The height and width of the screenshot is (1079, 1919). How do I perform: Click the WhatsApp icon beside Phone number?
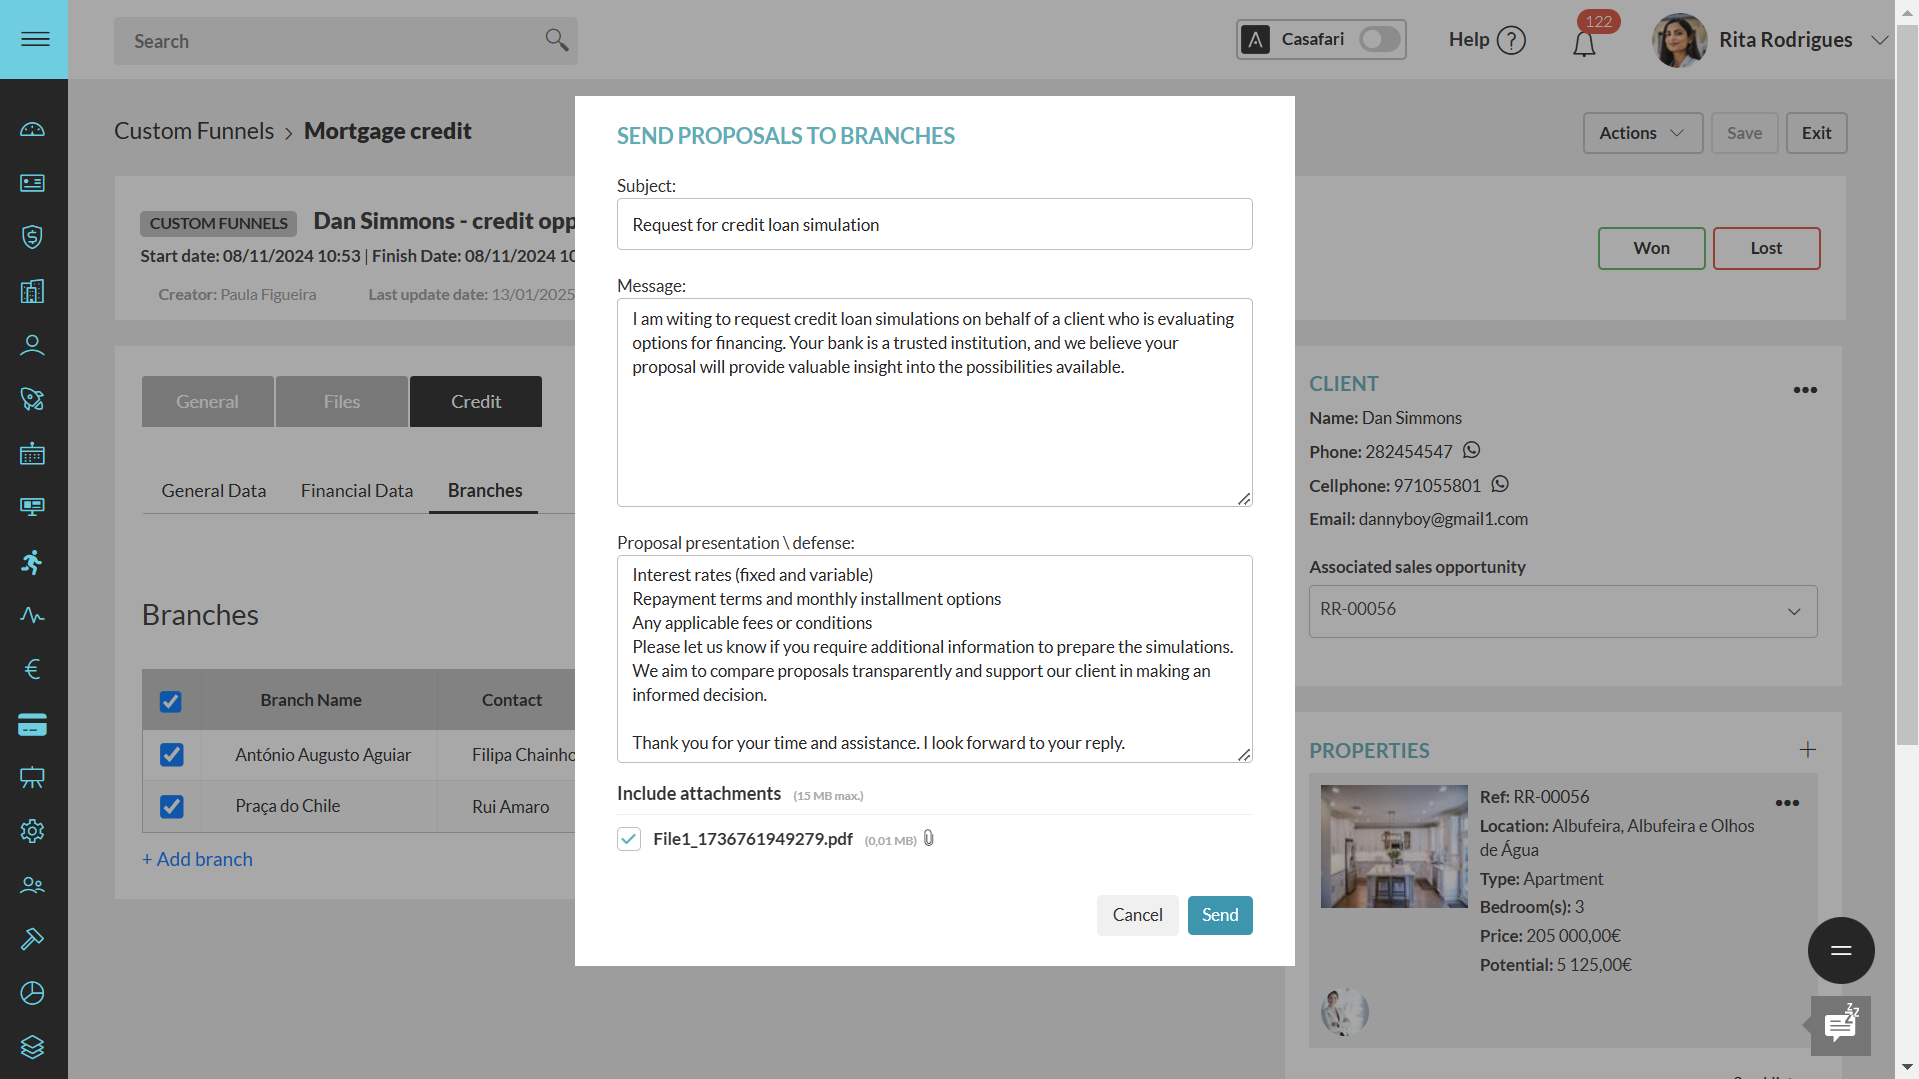click(x=1471, y=450)
